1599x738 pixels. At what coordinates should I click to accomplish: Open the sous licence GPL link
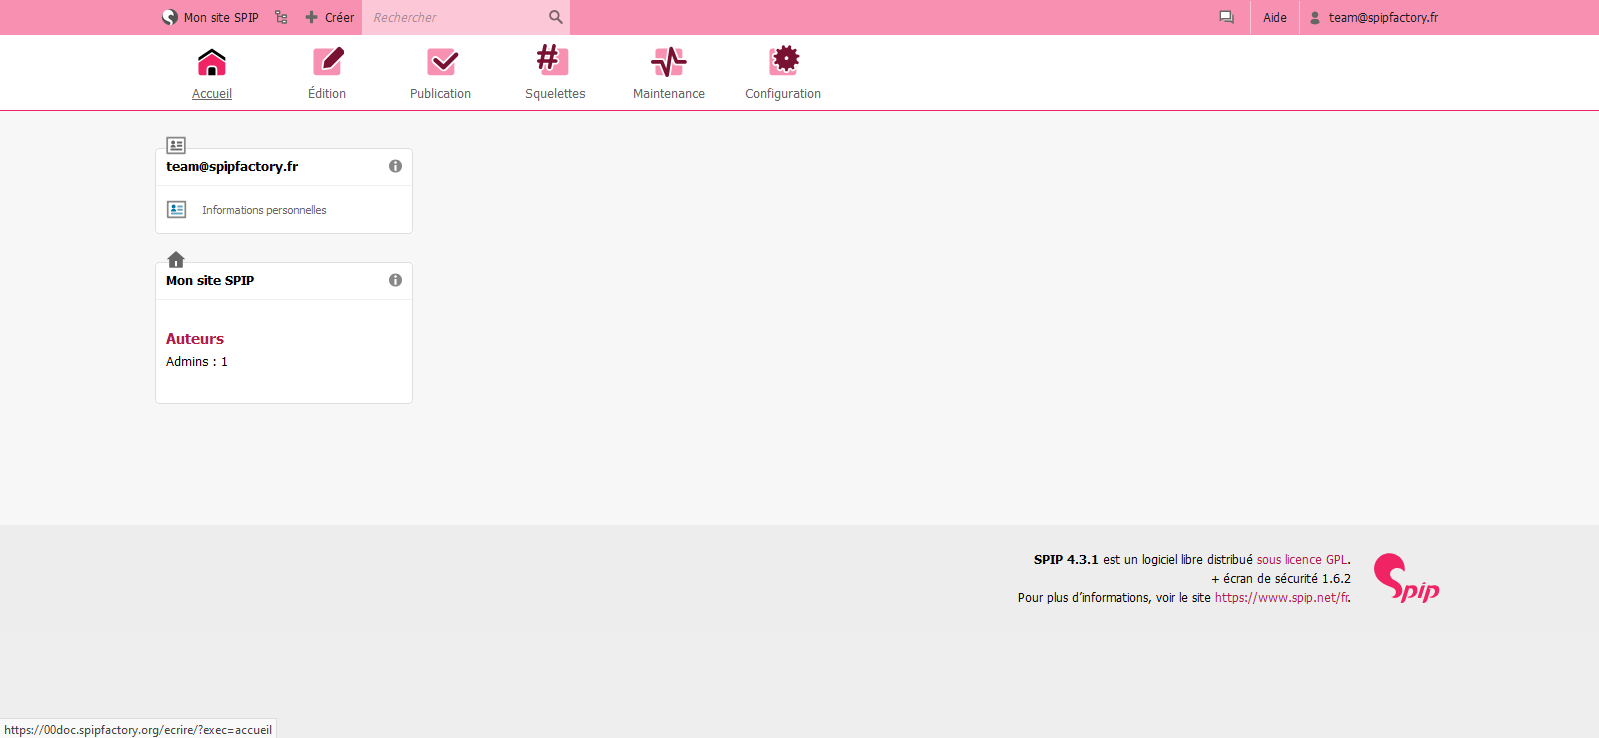[1302, 560]
